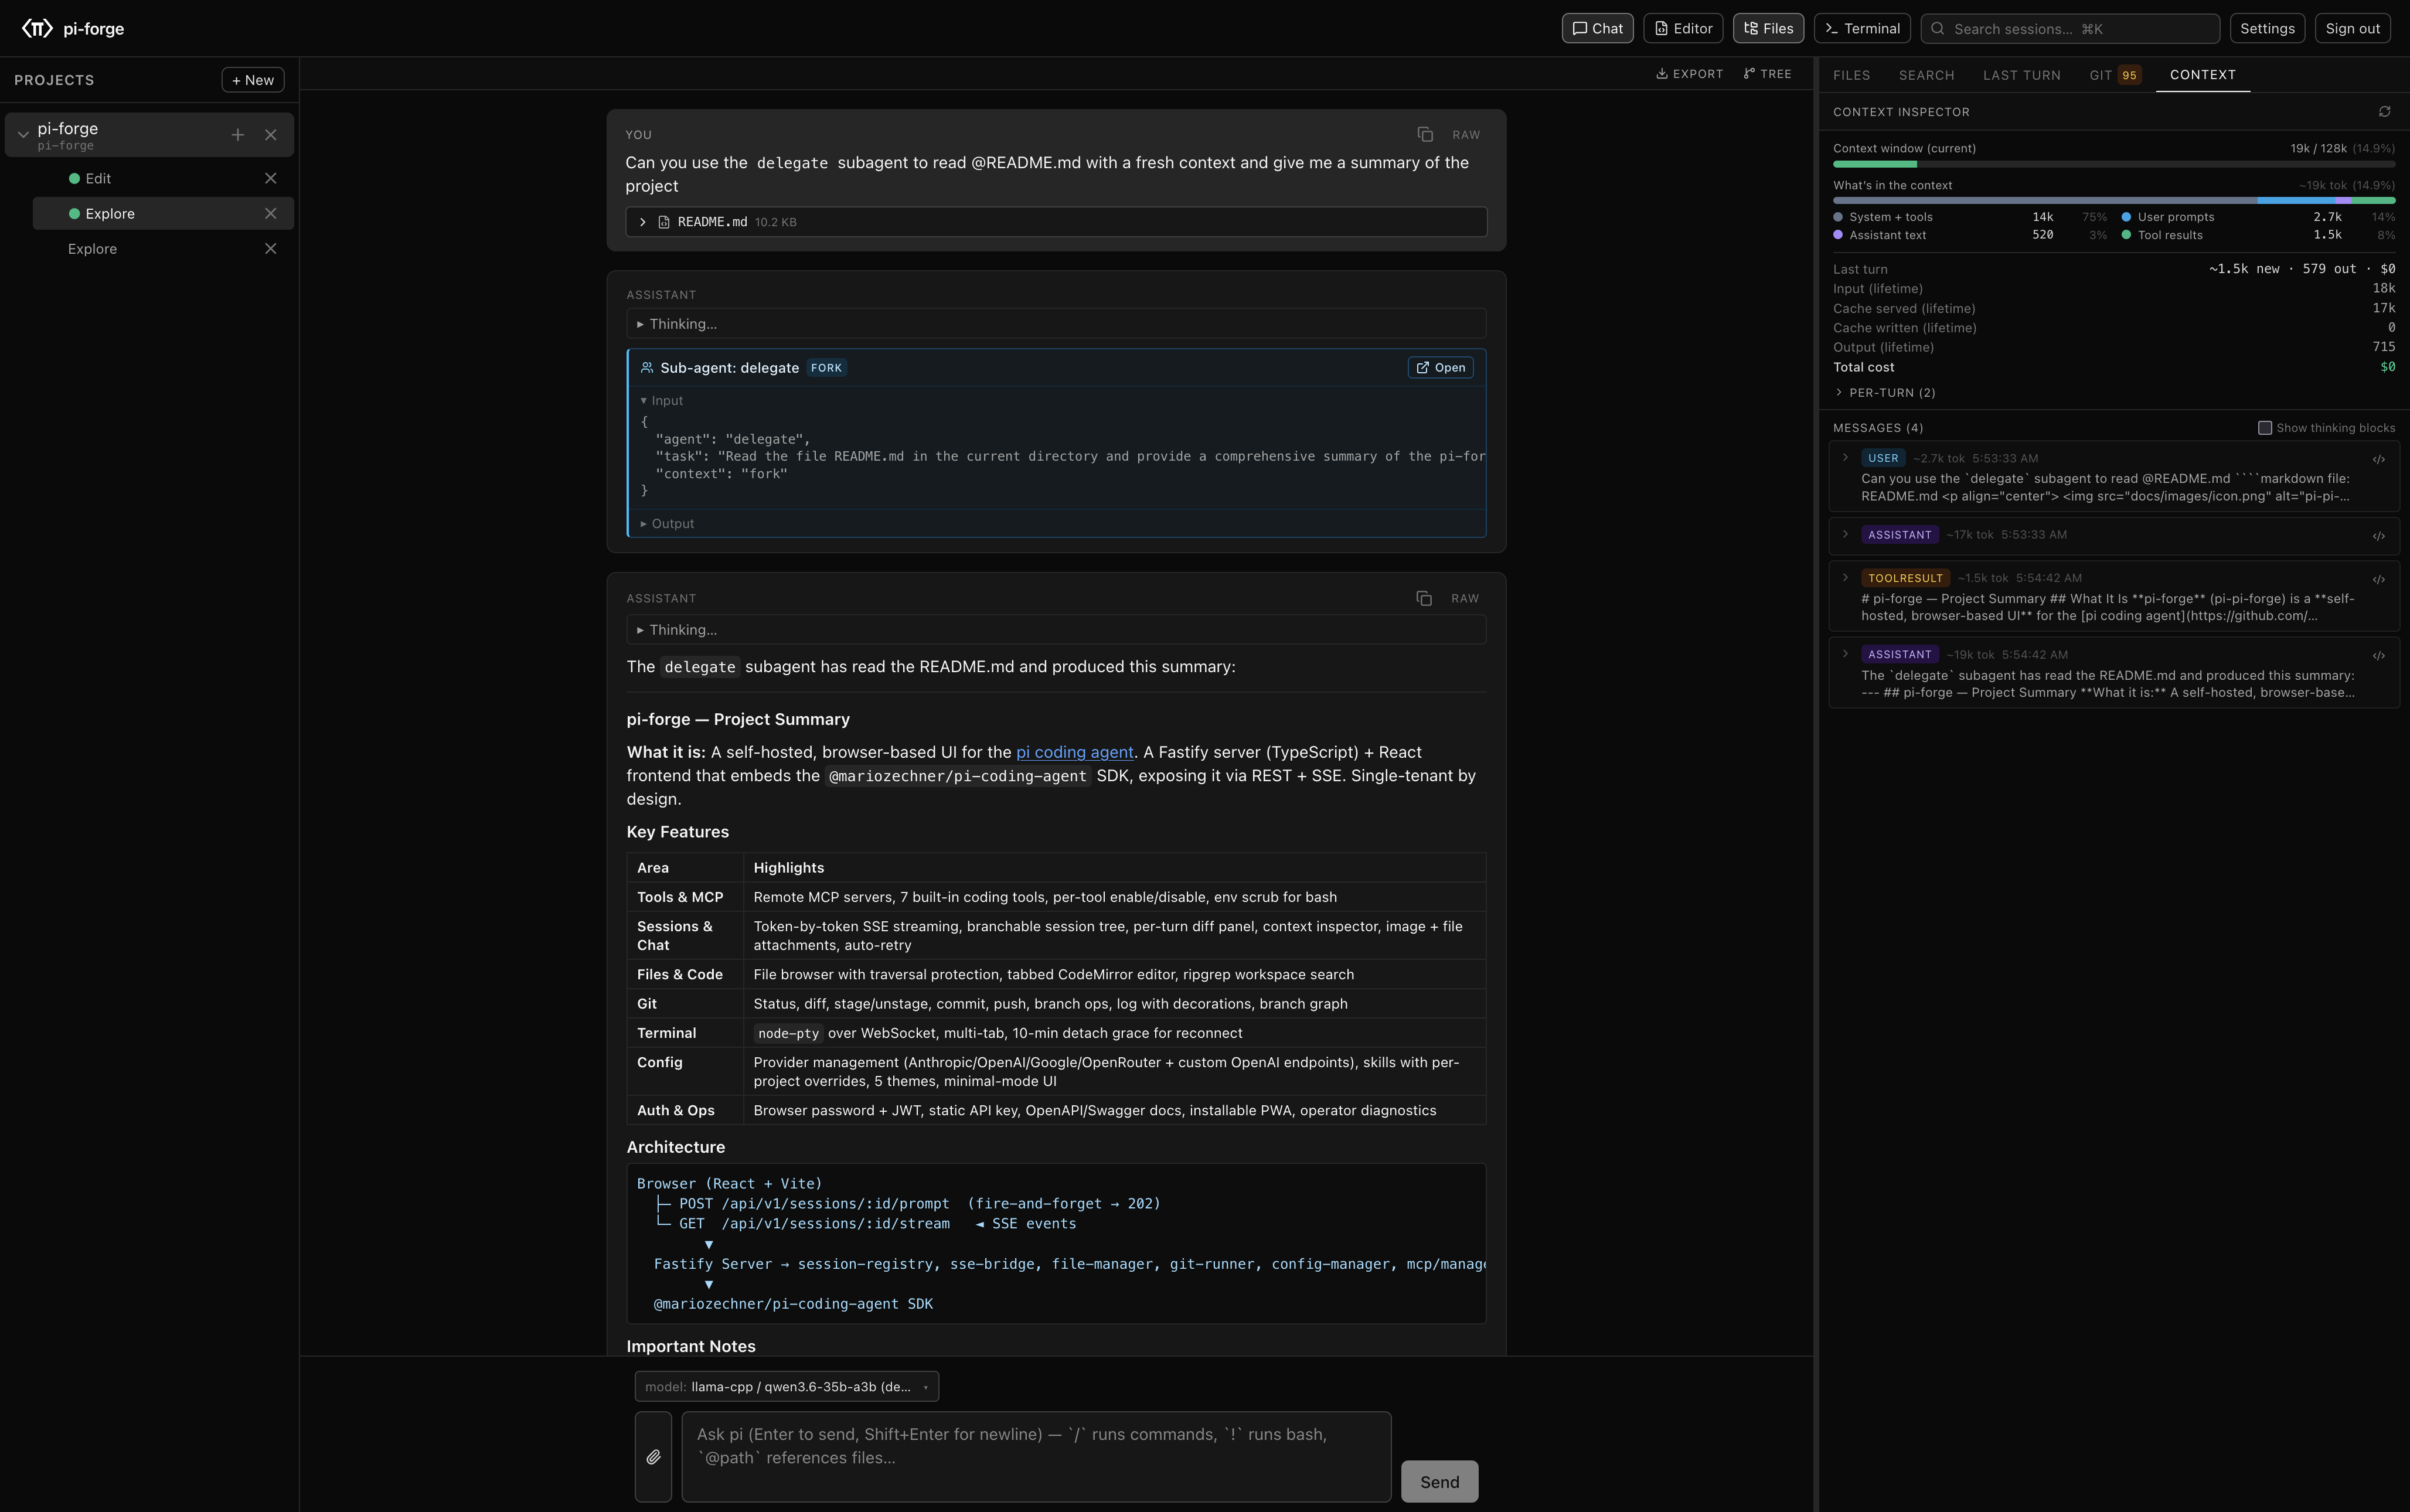Image resolution: width=2410 pixels, height=1512 pixels.
Task: Close the inactive Explore session without dot
Action: 270,249
